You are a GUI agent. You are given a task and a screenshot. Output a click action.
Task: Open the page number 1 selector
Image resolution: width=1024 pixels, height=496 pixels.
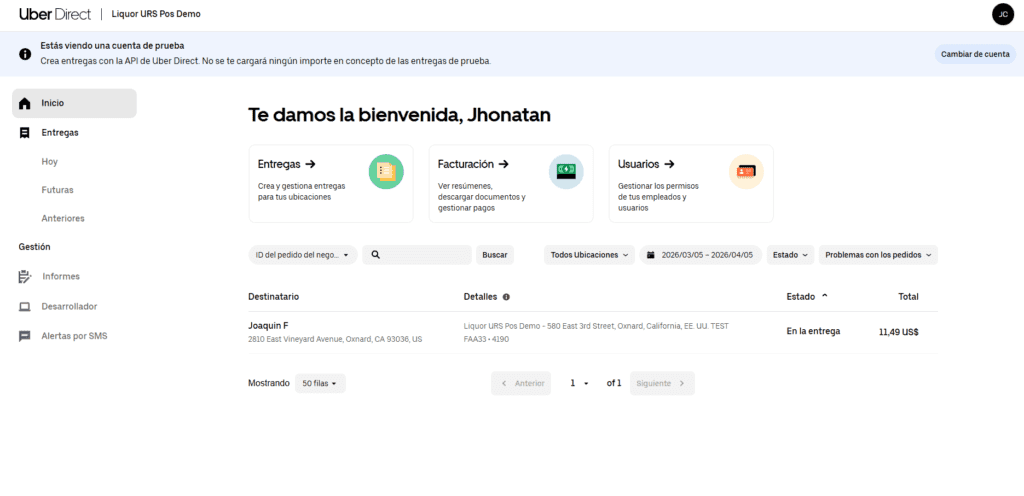click(x=579, y=384)
